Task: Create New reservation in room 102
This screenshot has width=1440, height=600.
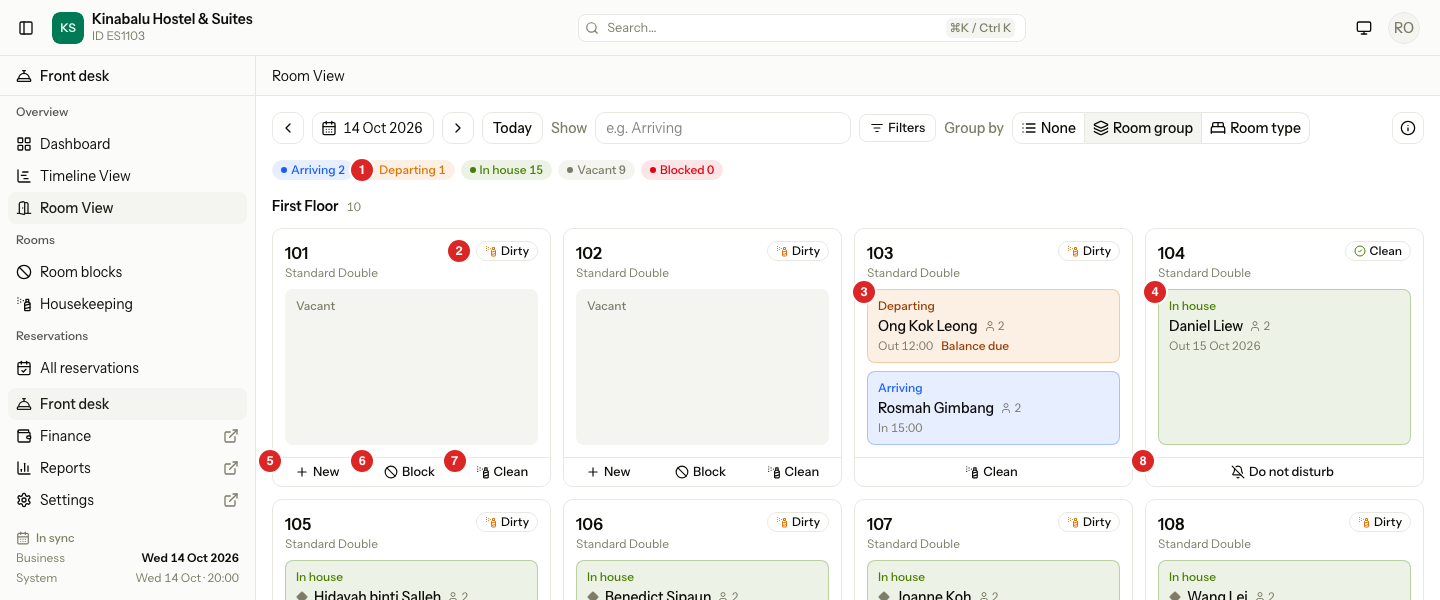Action: click(x=609, y=472)
